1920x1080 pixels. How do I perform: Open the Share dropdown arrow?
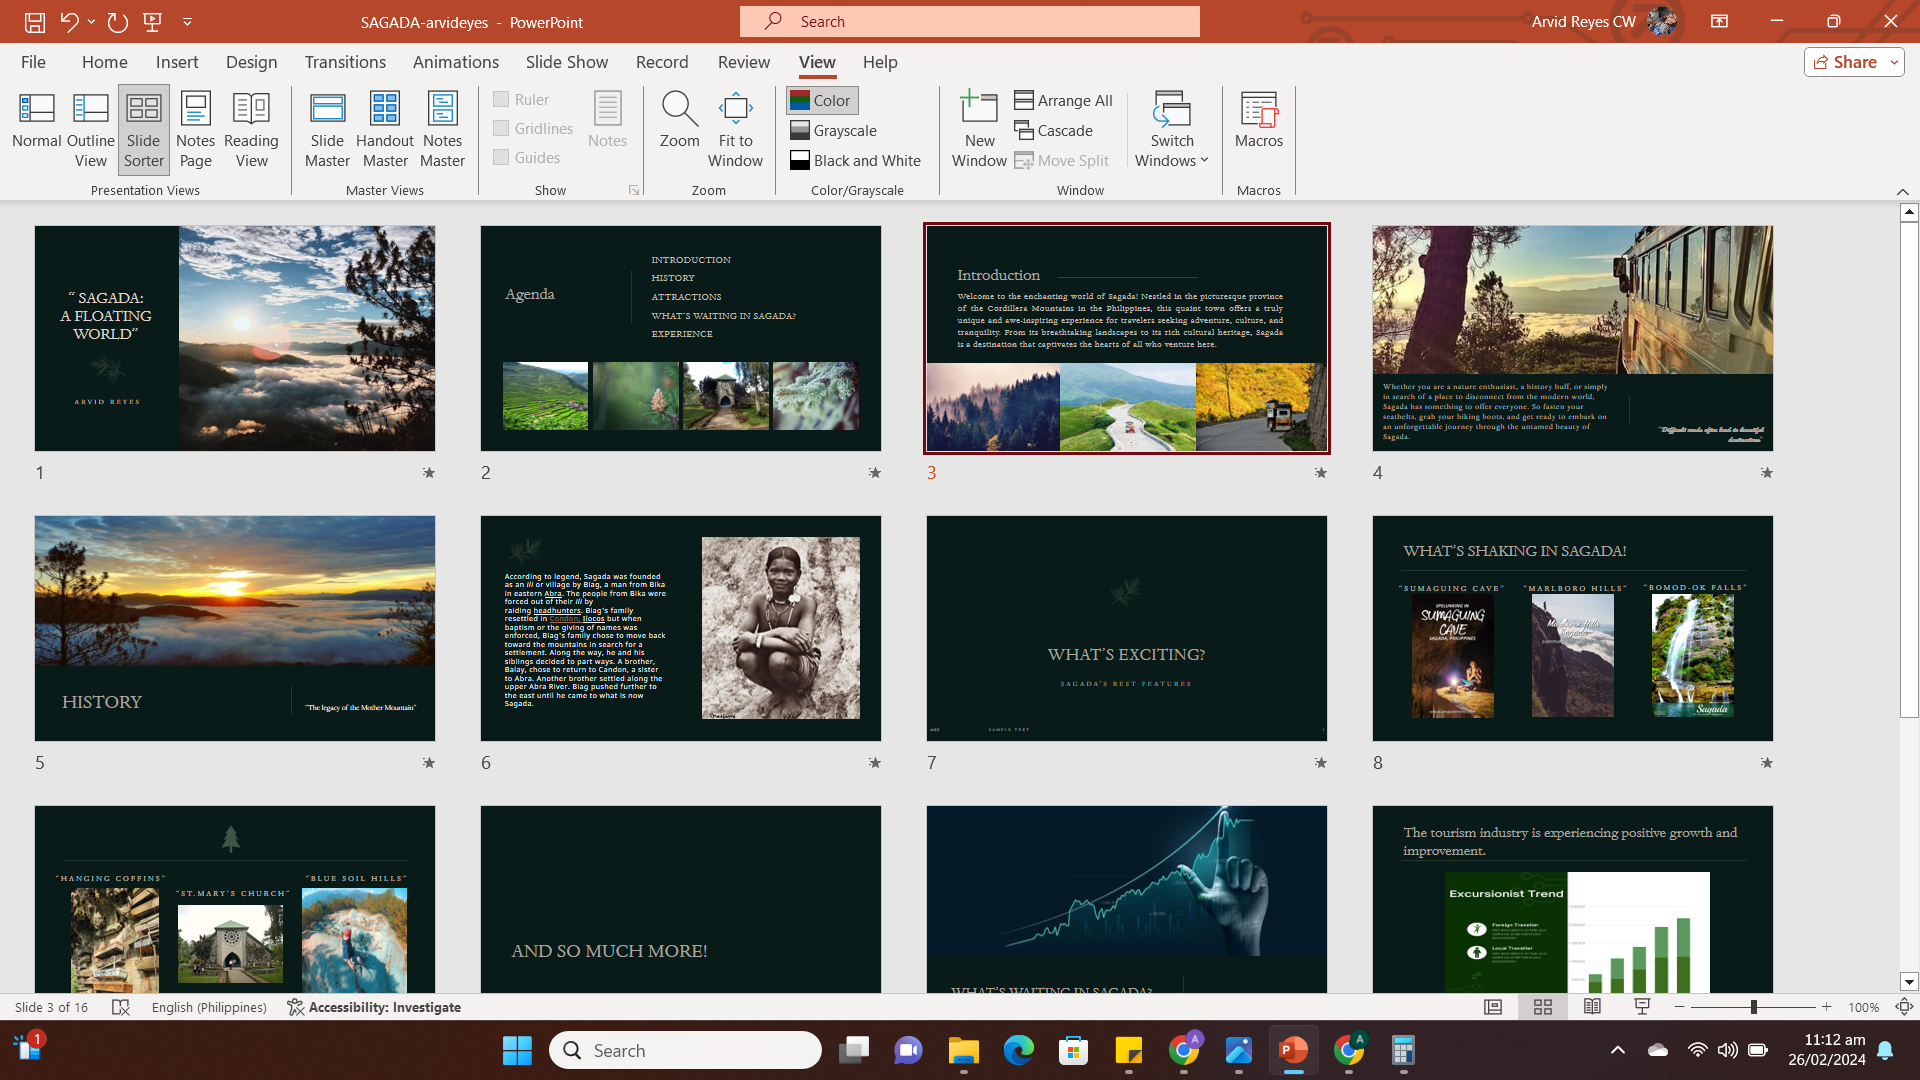(x=1894, y=62)
